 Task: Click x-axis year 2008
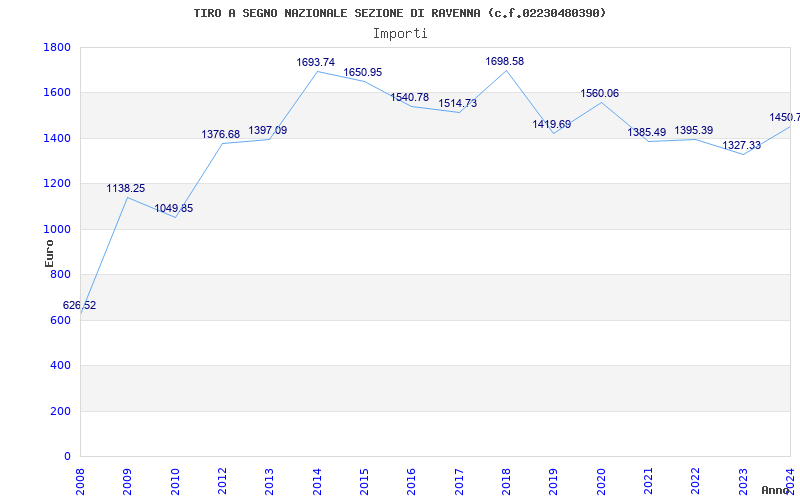tap(80, 482)
